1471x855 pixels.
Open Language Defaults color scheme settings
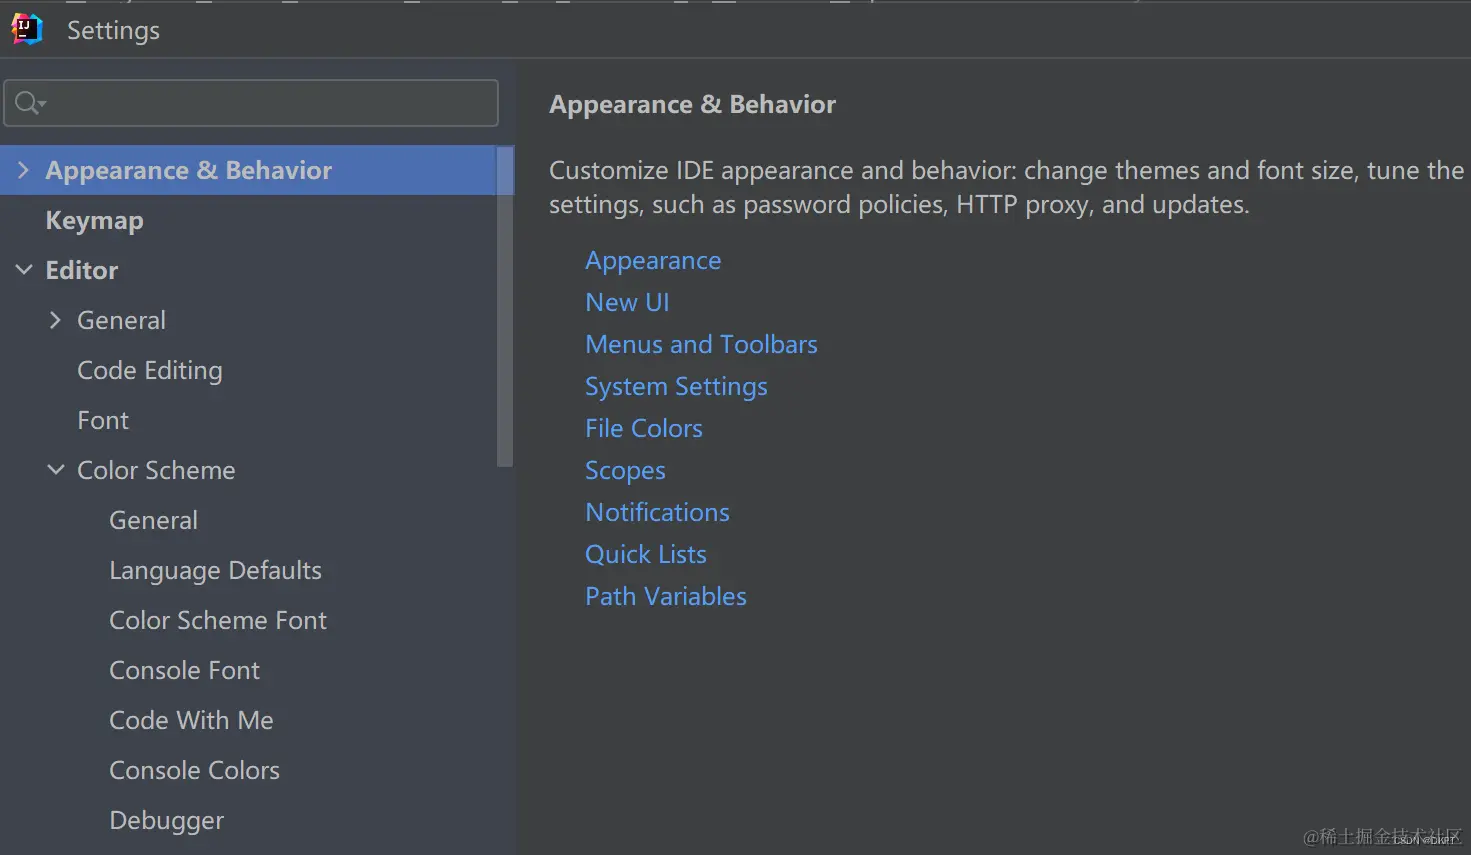(x=215, y=571)
